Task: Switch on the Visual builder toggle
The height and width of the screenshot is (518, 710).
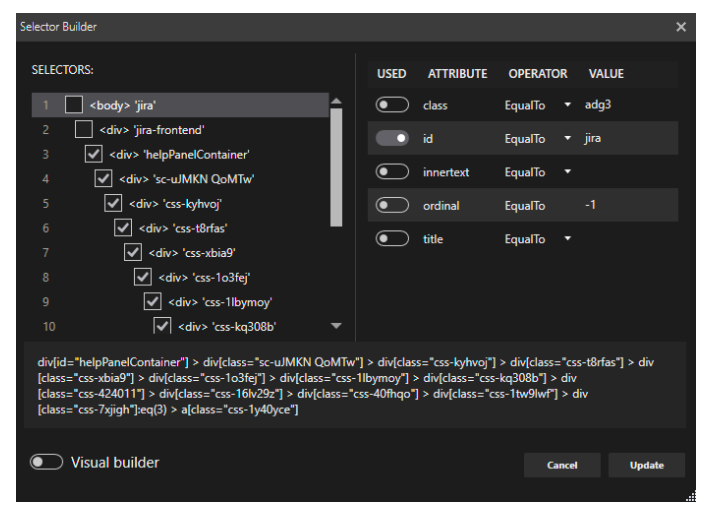Action: point(46,462)
